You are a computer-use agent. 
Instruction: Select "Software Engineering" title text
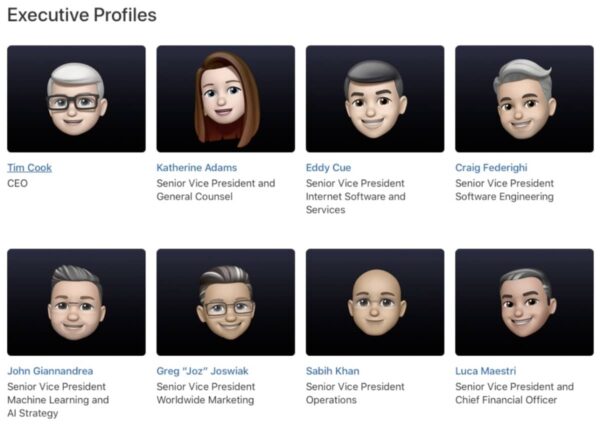(504, 197)
